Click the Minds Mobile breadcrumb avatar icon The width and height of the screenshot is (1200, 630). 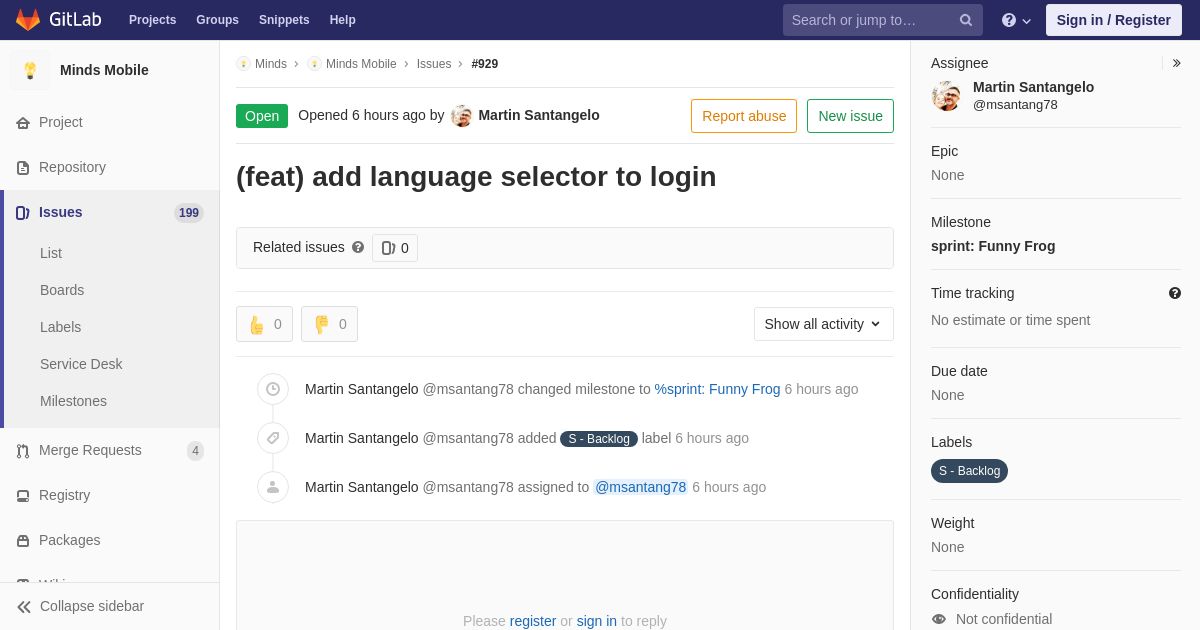click(314, 64)
